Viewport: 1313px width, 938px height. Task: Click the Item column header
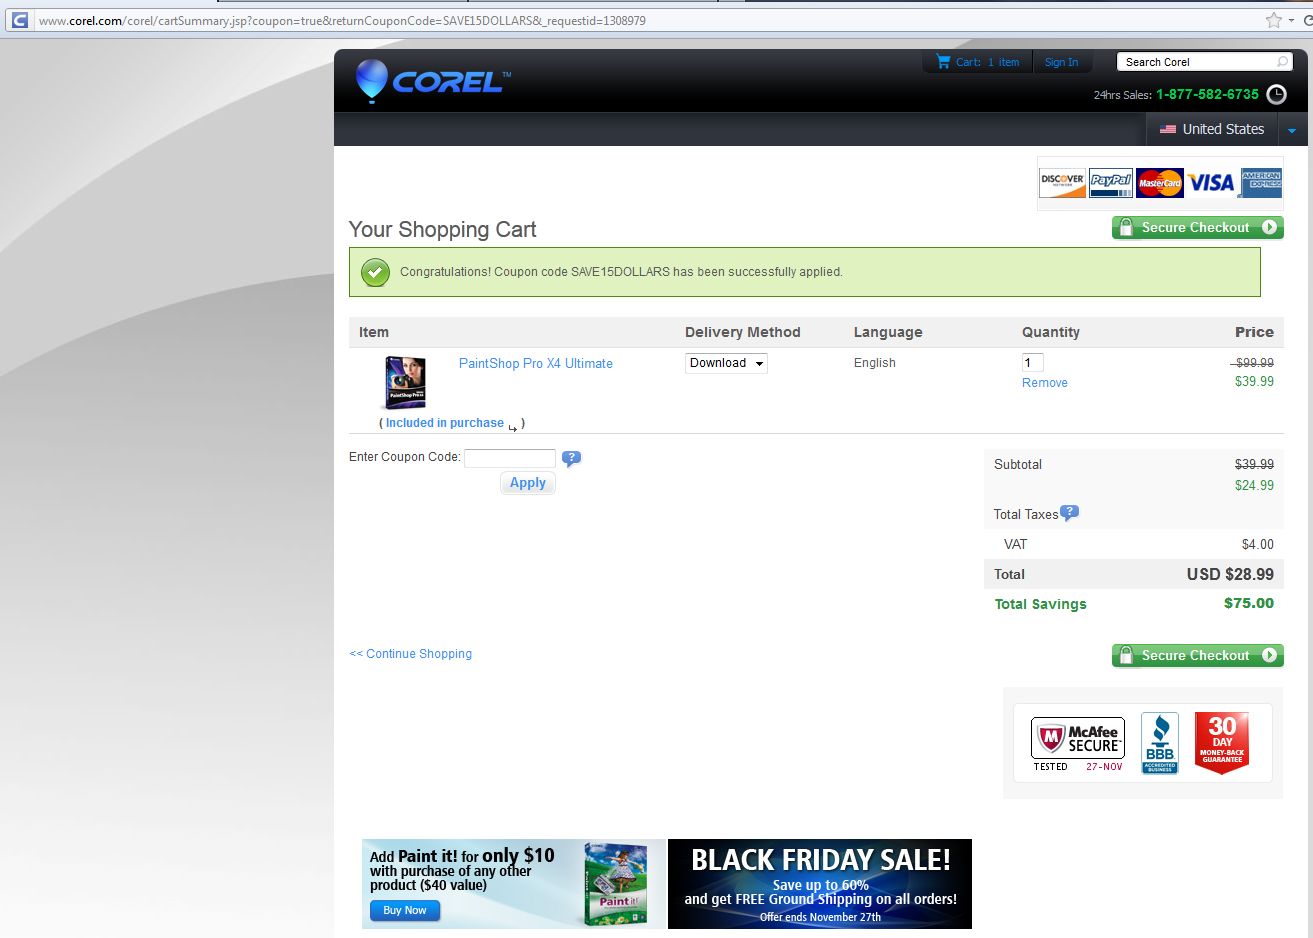point(374,332)
